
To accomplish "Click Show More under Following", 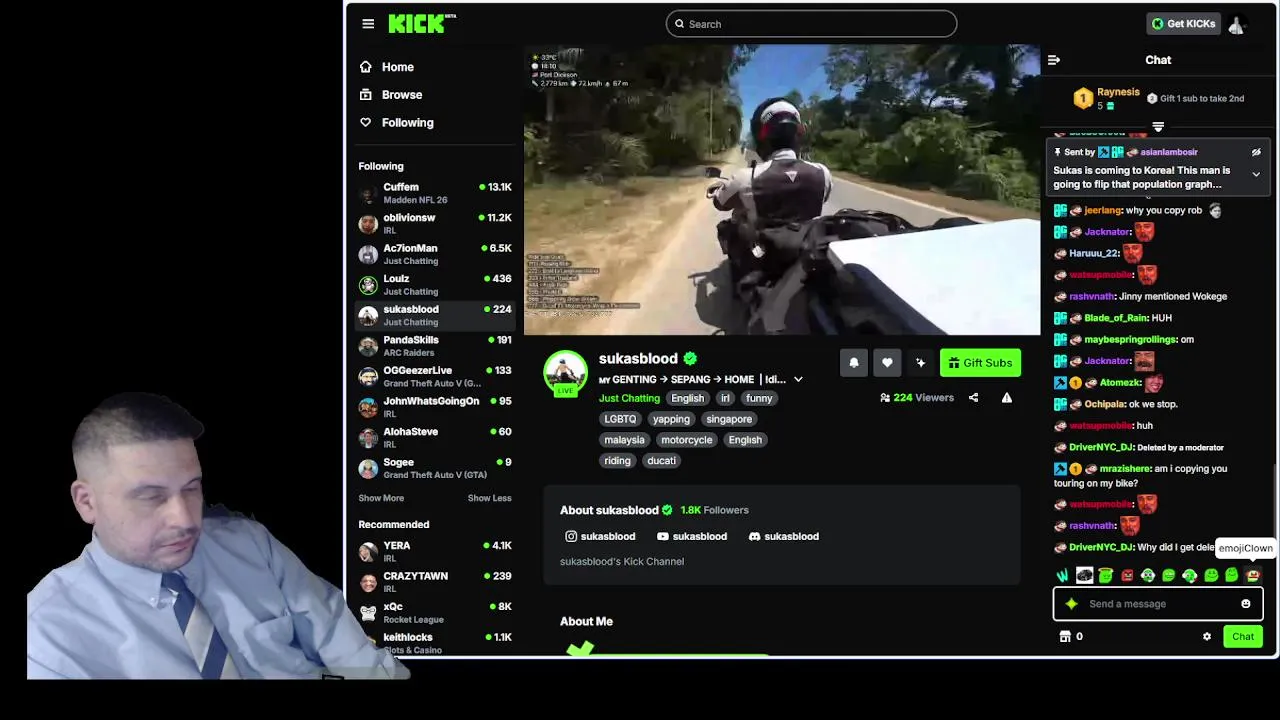I will point(381,498).
